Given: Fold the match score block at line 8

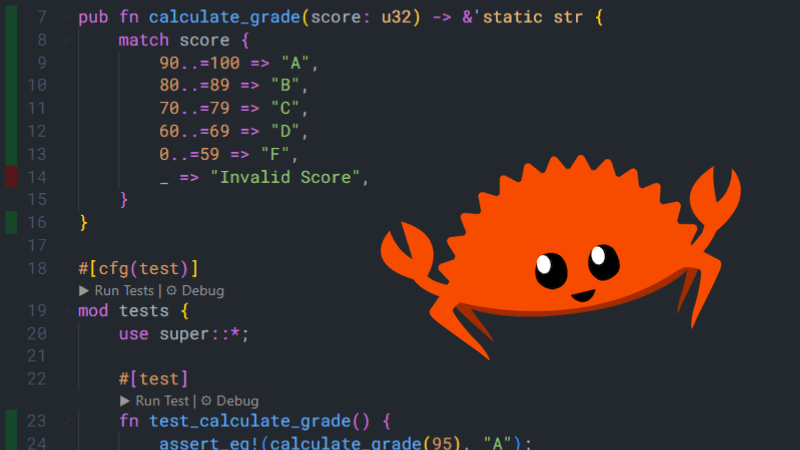Looking at the screenshot, I should (x=64, y=41).
